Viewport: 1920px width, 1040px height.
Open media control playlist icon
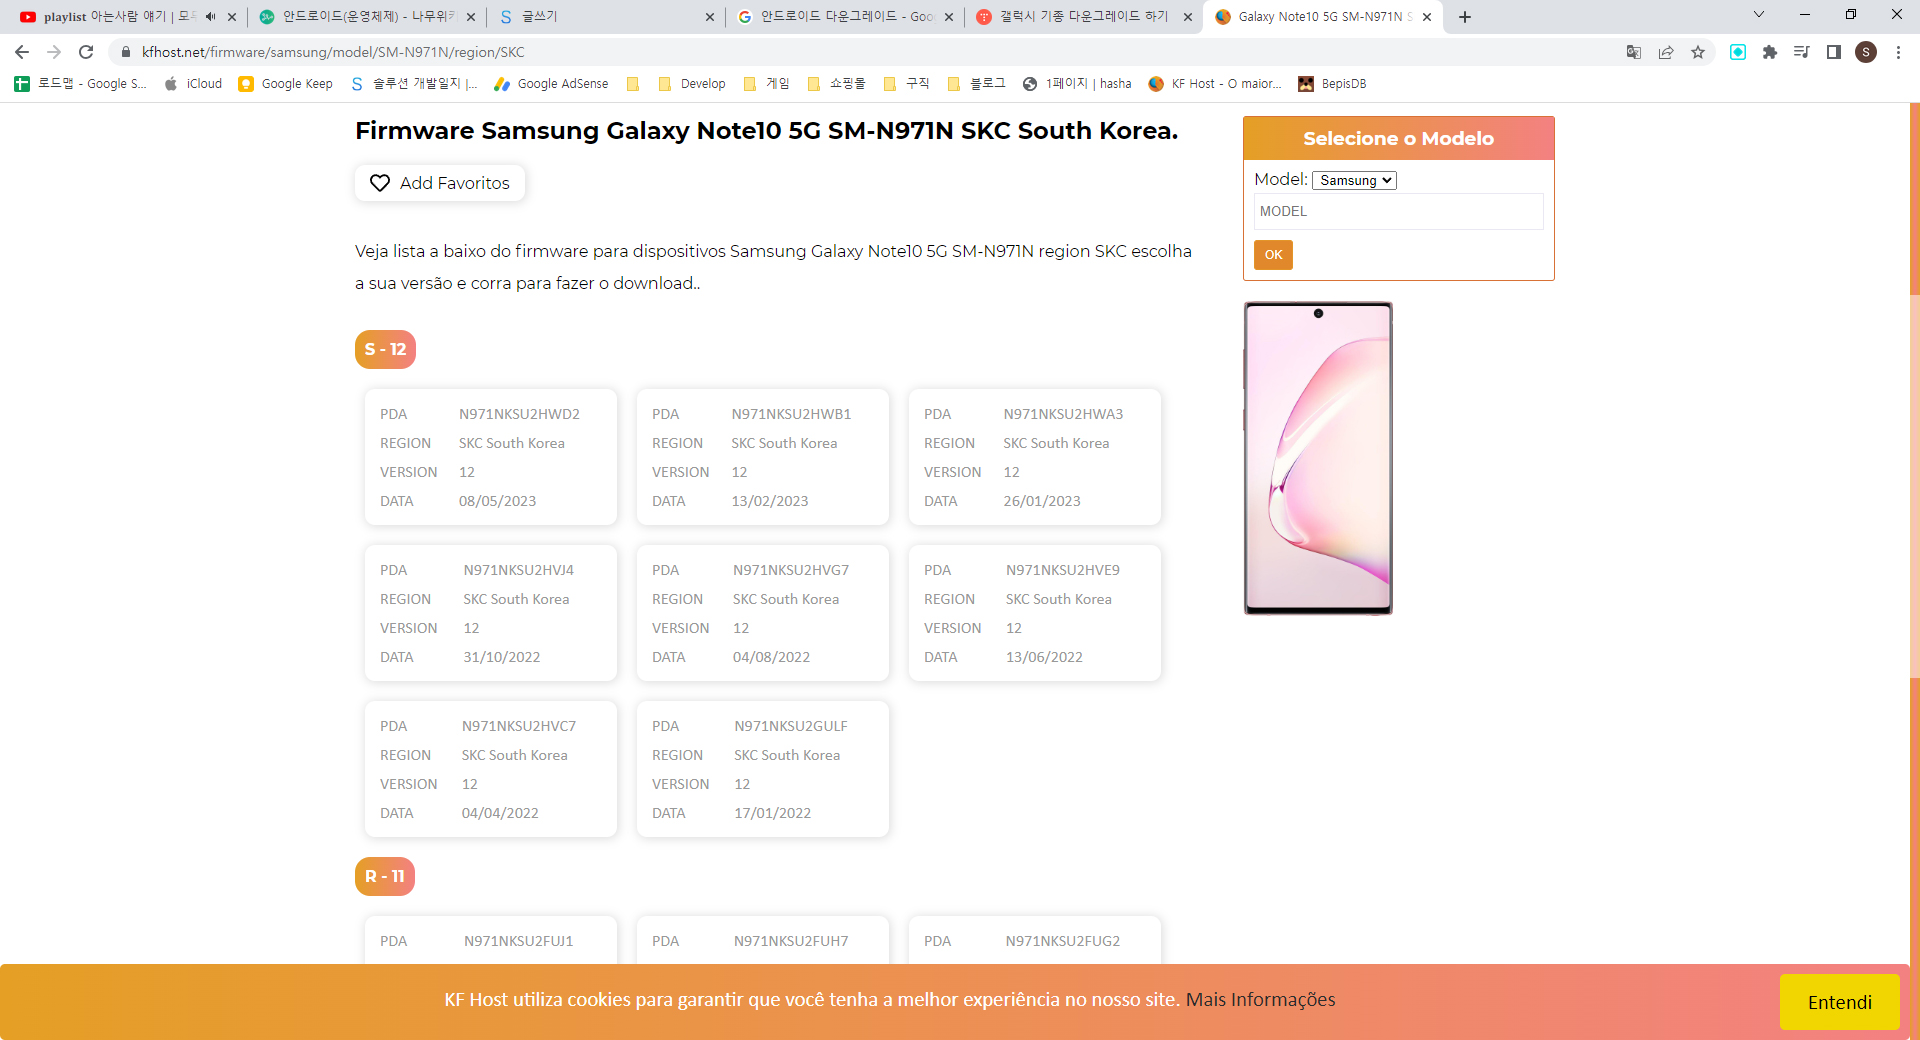(1802, 52)
